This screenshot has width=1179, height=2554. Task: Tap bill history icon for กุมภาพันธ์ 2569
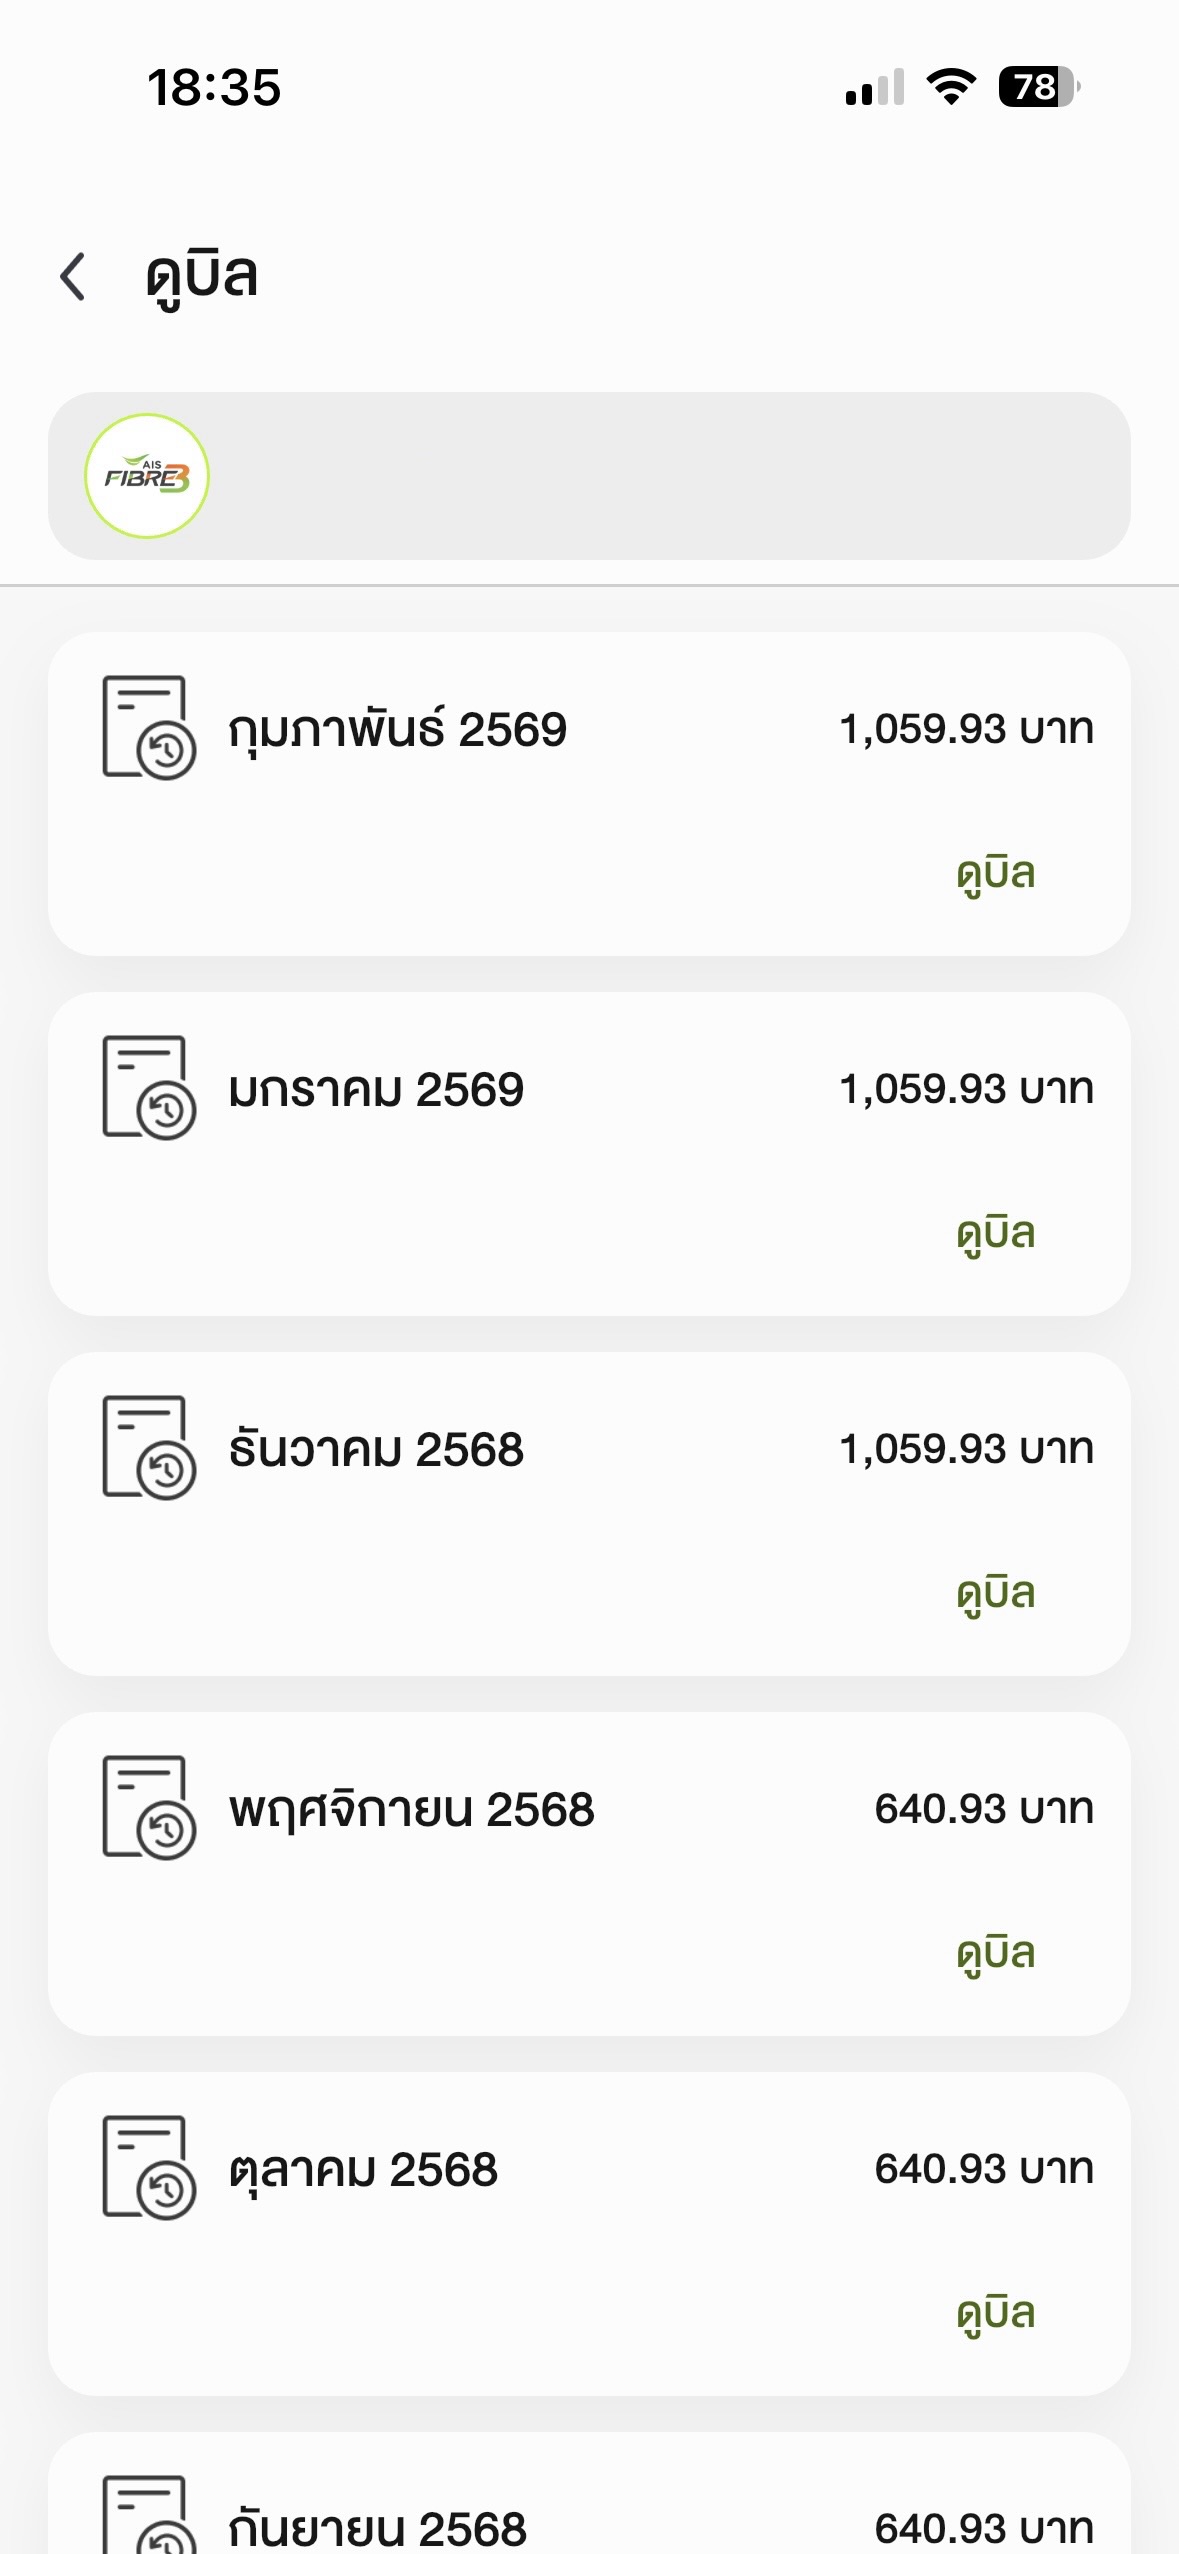(x=149, y=728)
